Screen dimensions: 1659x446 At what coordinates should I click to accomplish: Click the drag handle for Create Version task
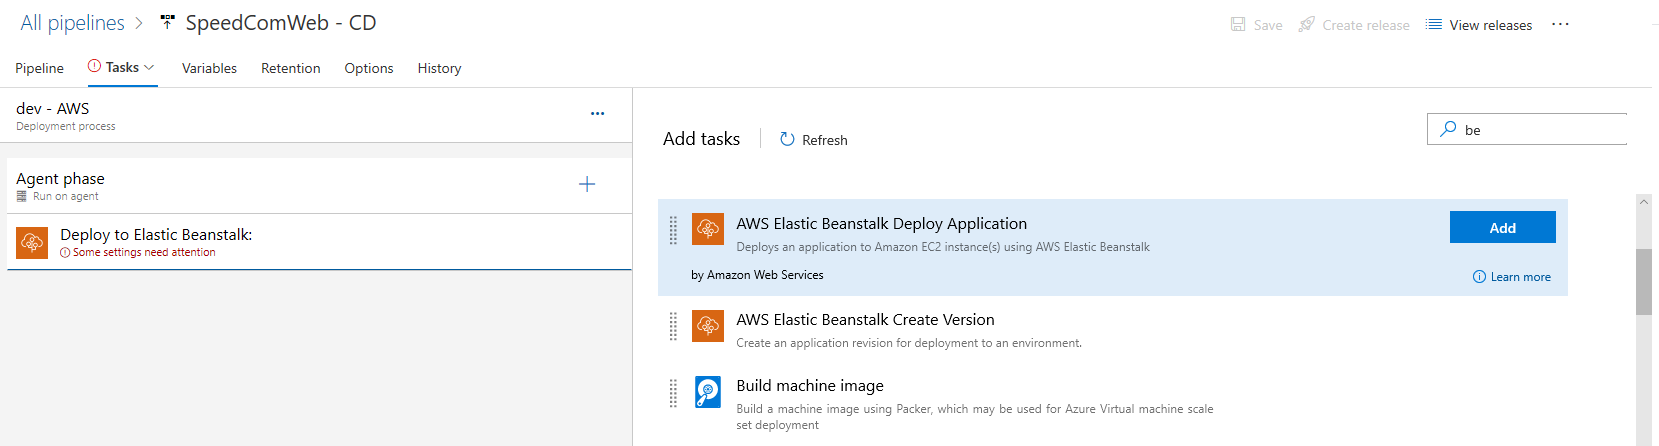(673, 326)
